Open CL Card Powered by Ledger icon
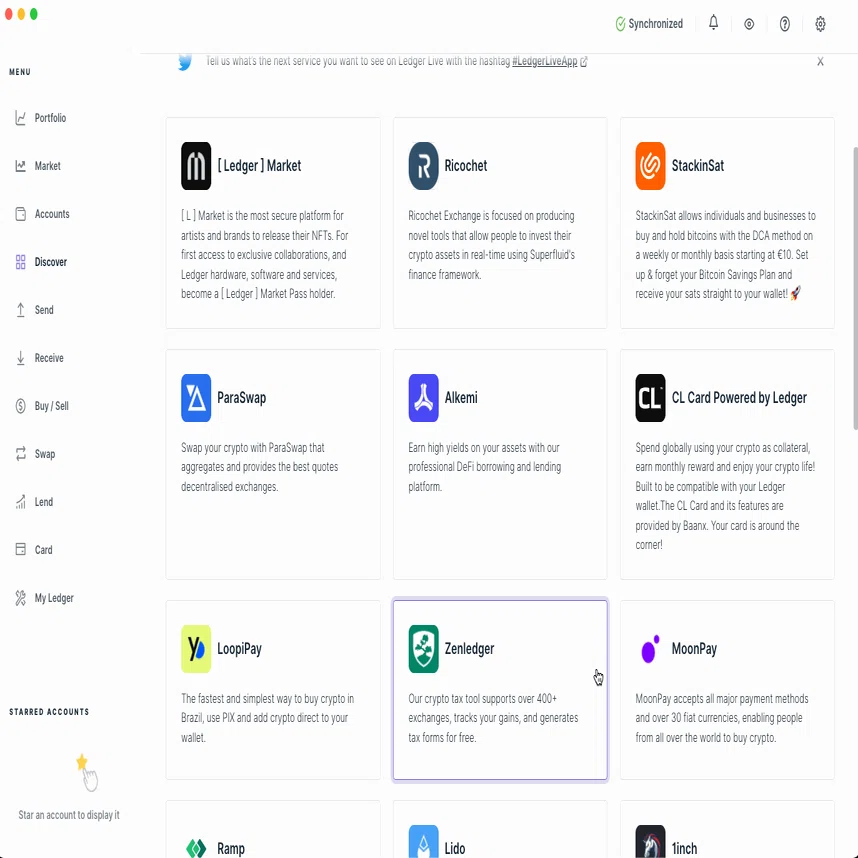858x858 pixels. coord(650,398)
